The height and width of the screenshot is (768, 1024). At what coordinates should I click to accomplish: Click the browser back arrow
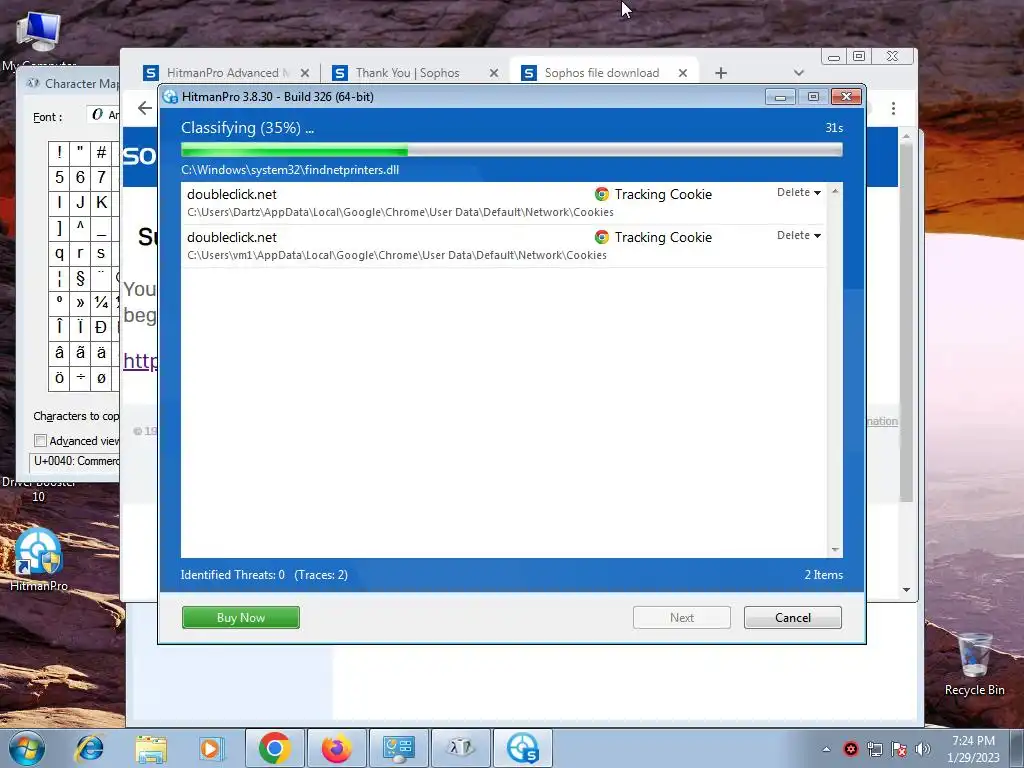(144, 108)
